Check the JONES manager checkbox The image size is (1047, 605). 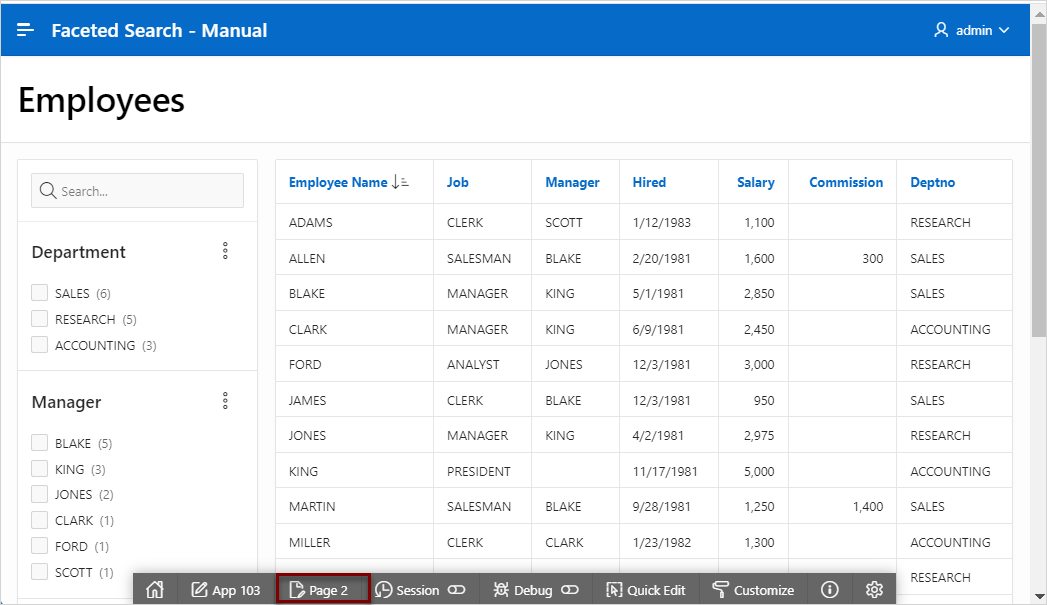pos(39,494)
